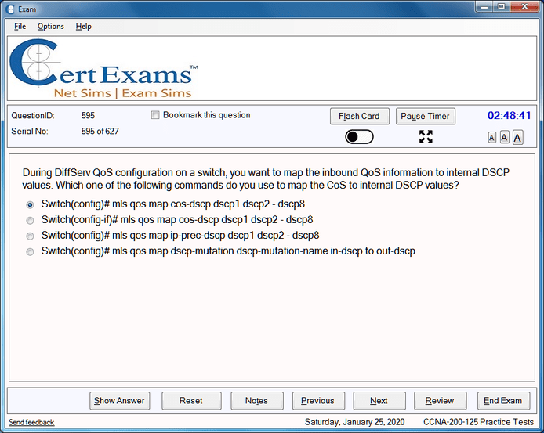Open the Help menu
The width and height of the screenshot is (544, 433).
(x=84, y=26)
